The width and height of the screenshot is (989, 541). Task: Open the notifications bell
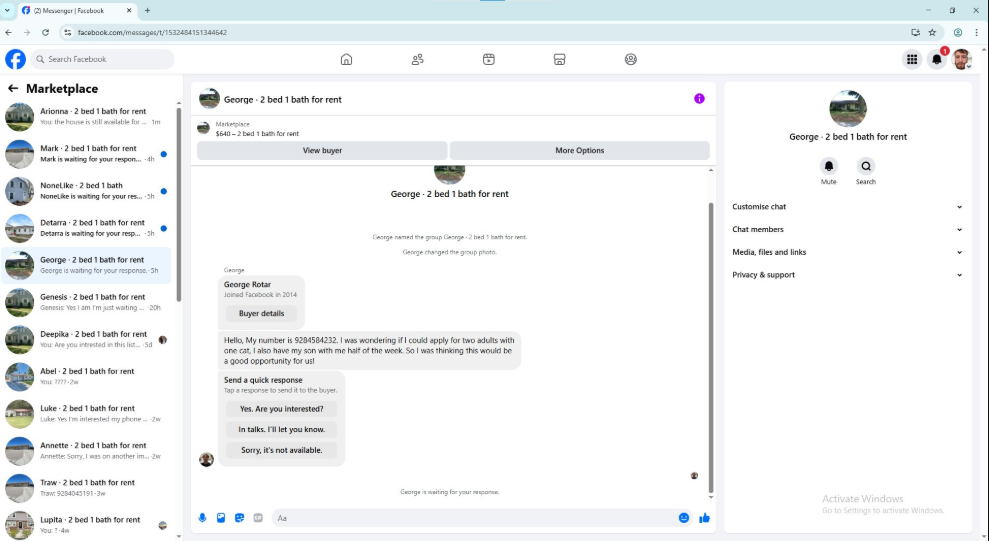coord(937,59)
